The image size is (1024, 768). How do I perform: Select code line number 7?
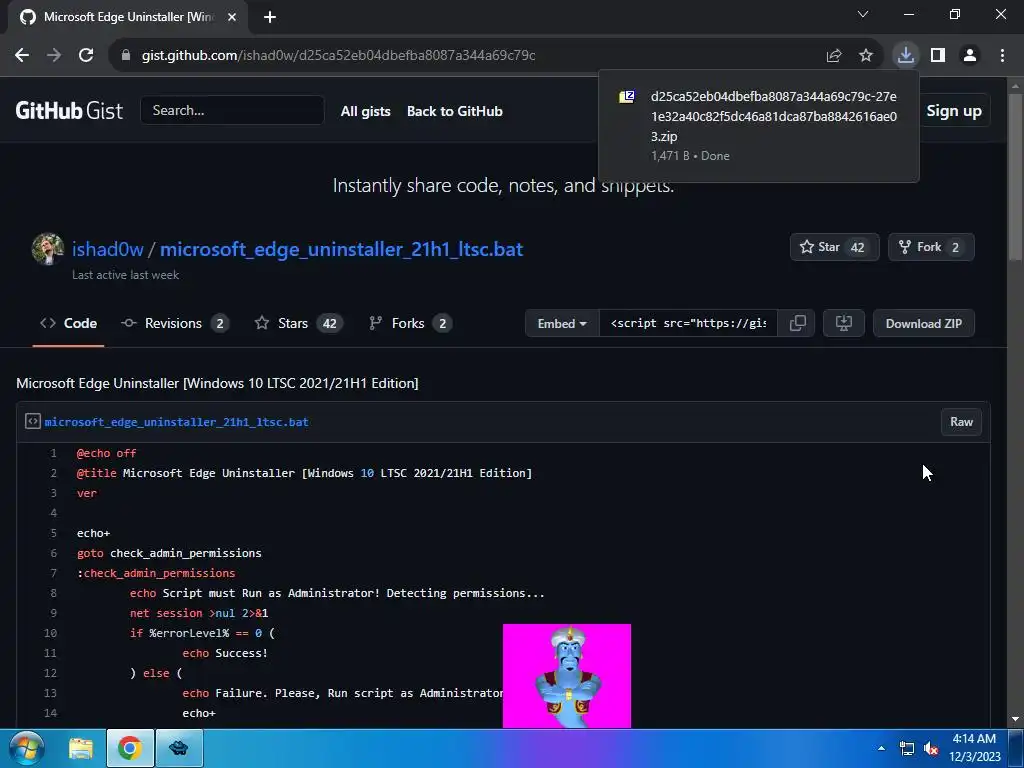click(54, 573)
